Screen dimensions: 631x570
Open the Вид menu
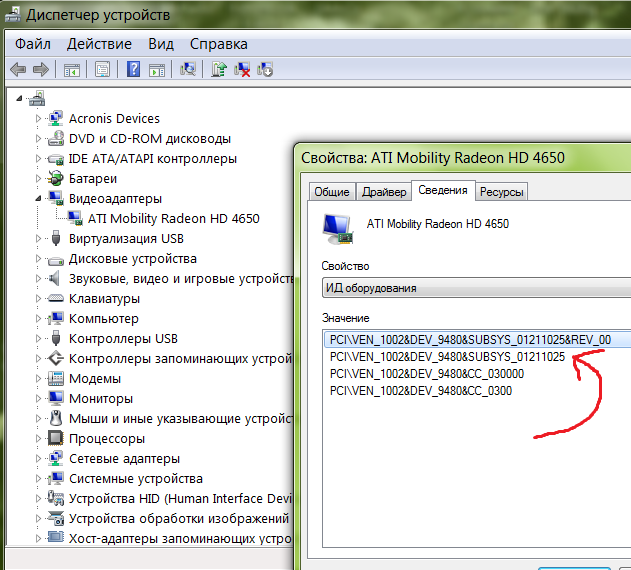click(x=161, y=44)
